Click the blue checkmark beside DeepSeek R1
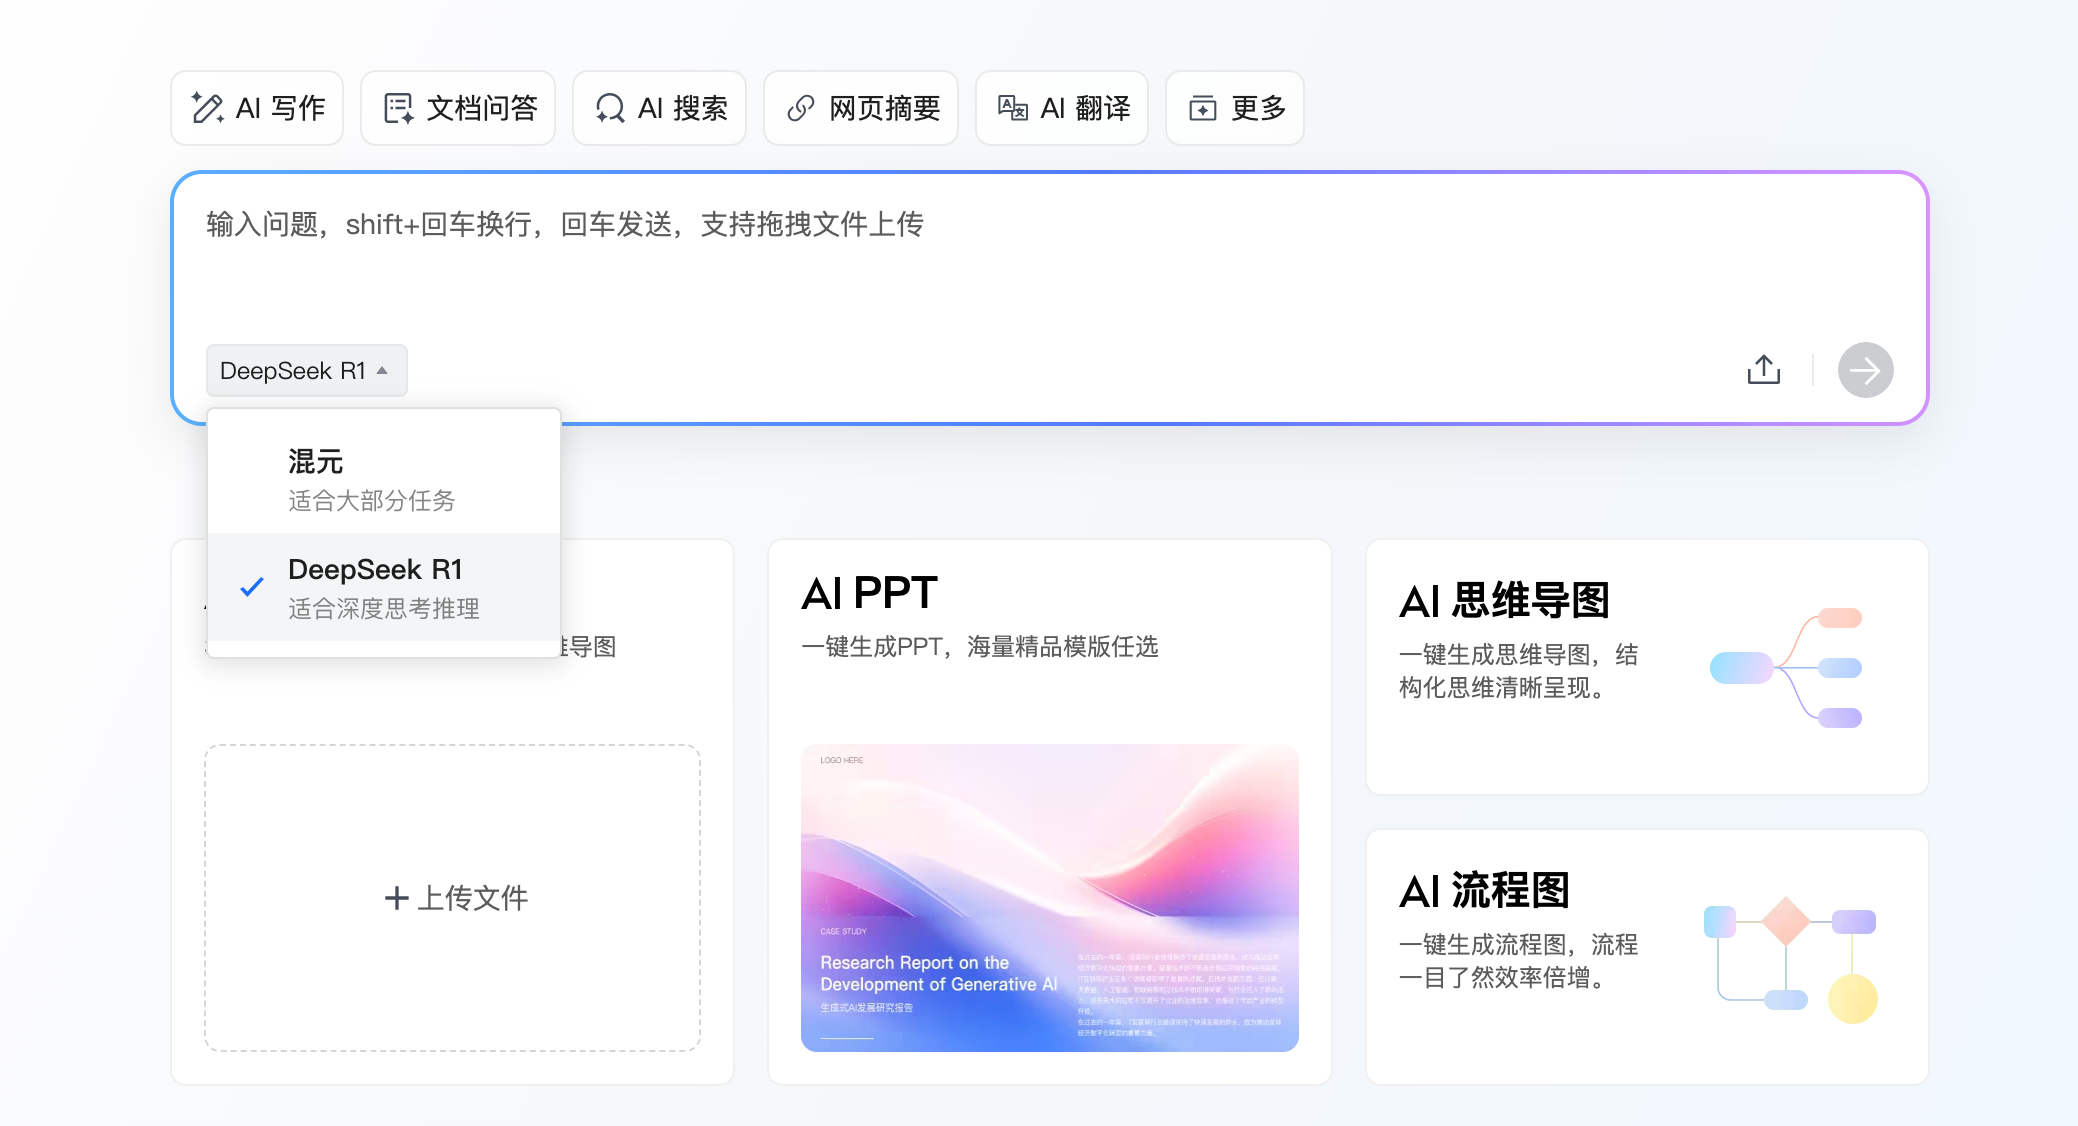Image resolution: width=2078 pixels, height=1126 pixels. 252,587
